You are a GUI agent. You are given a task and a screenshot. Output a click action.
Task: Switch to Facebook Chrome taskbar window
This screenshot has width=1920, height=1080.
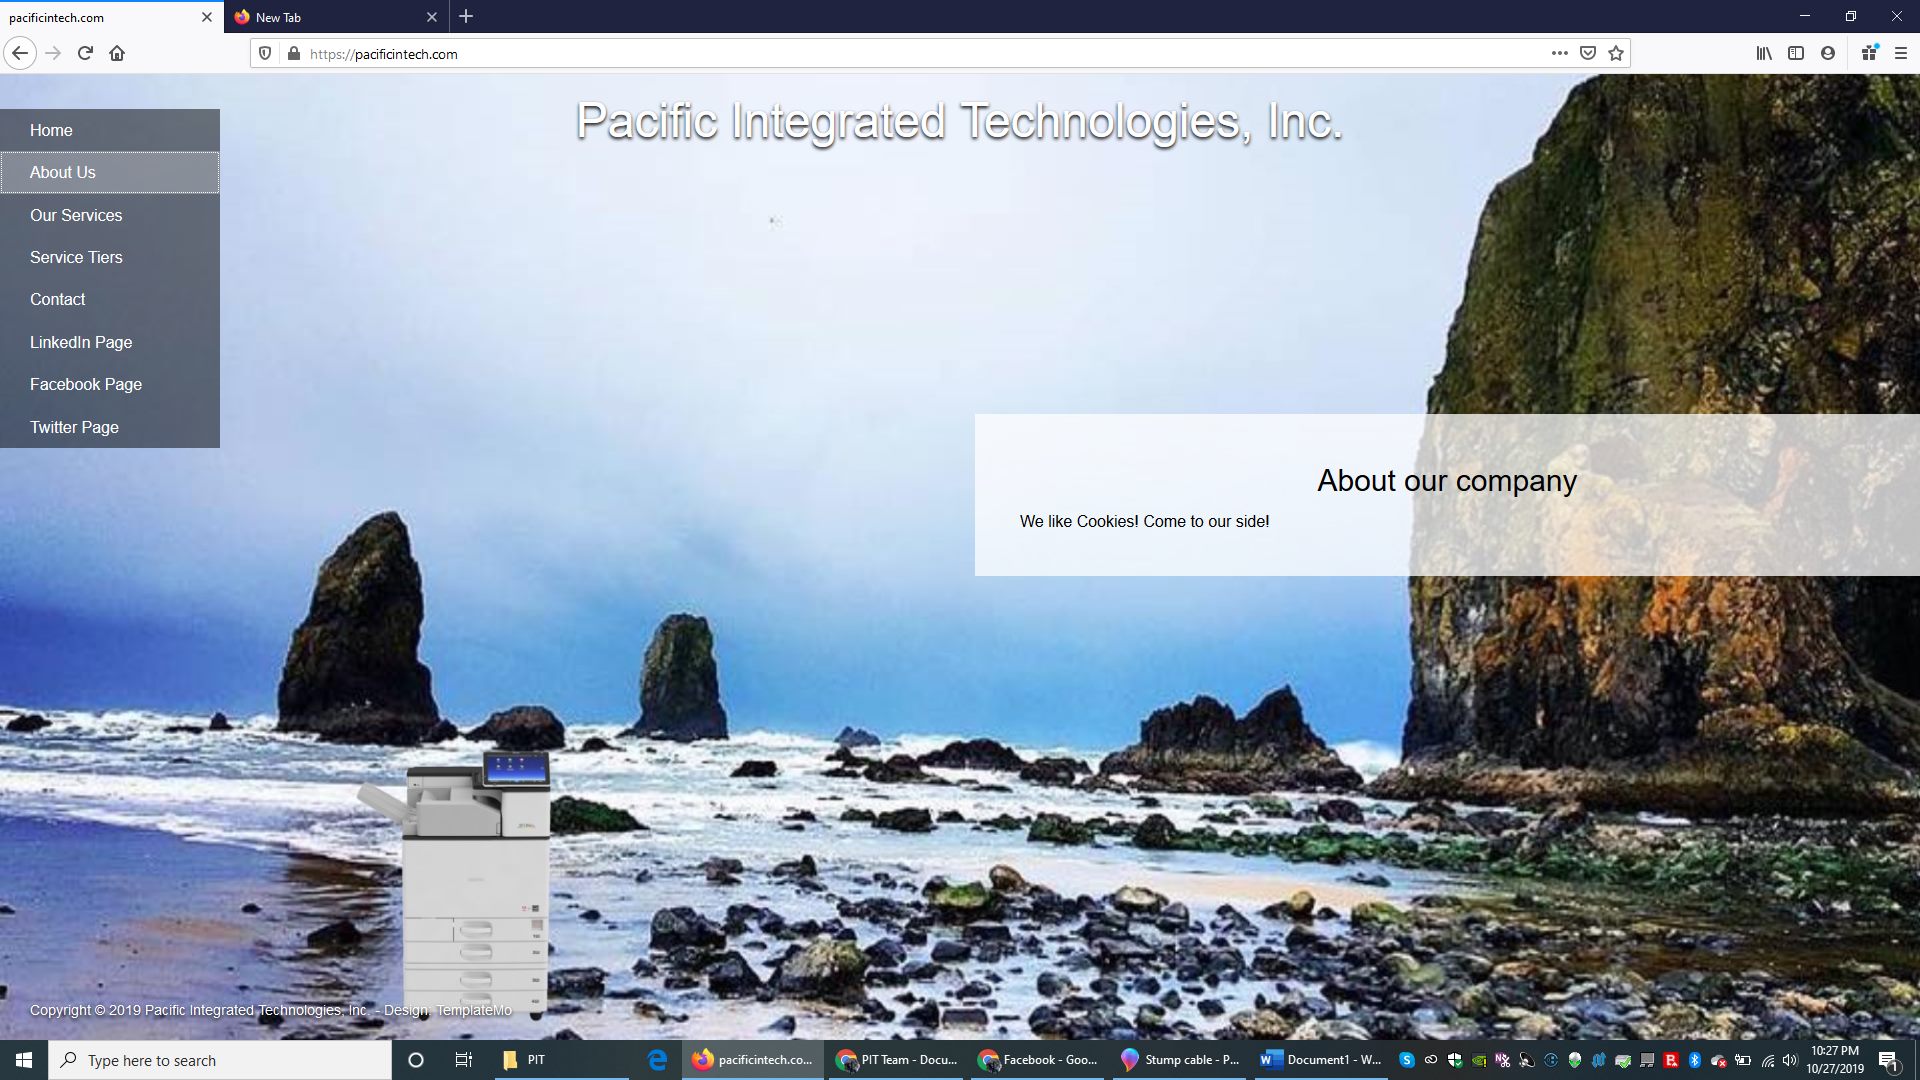click(x=1038, y=1060)
